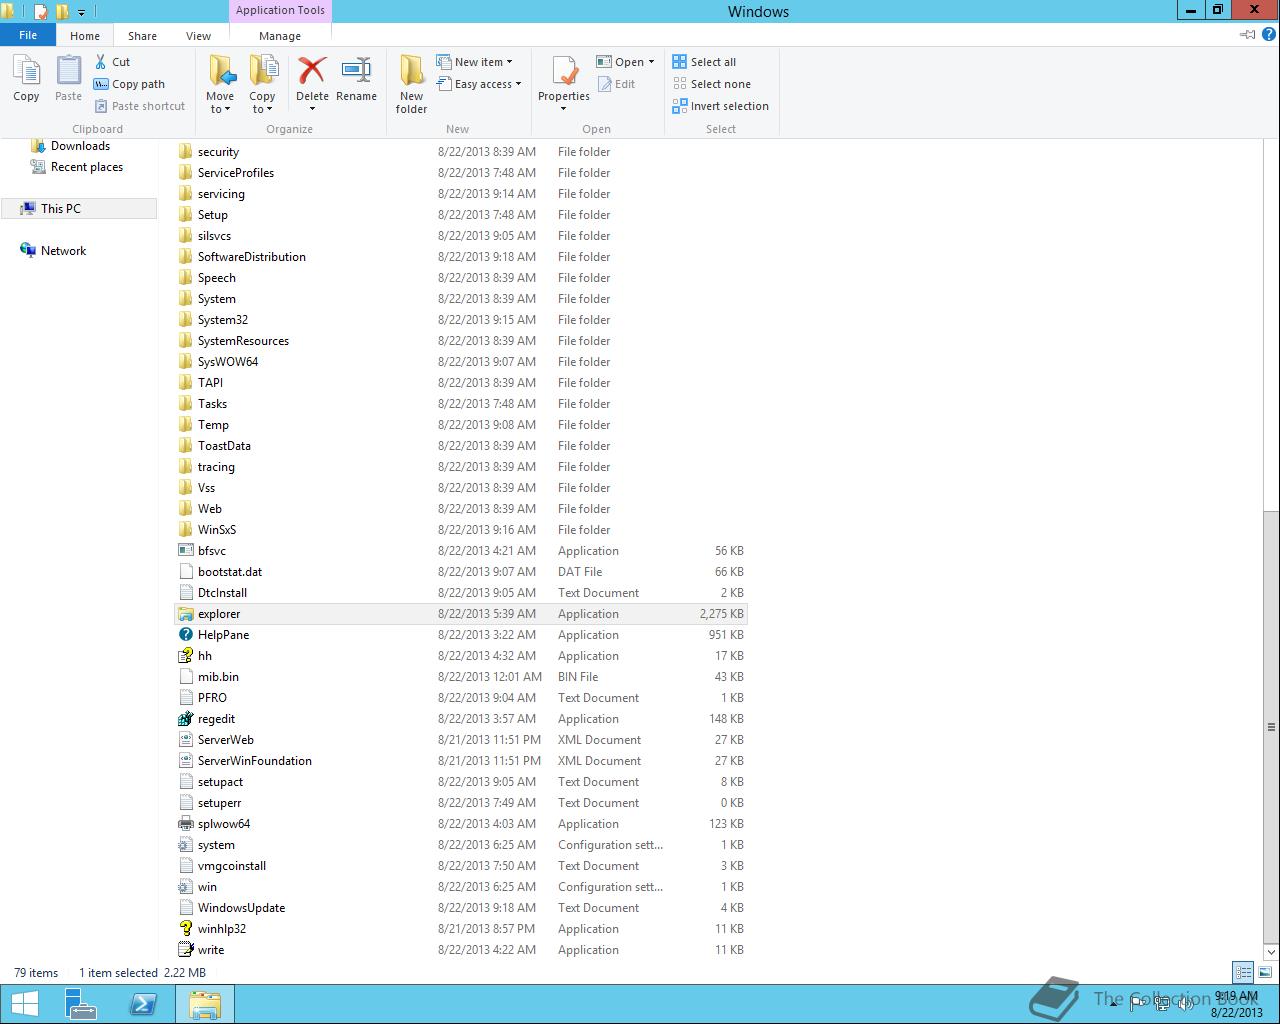Open the File menu

[28, 35]
